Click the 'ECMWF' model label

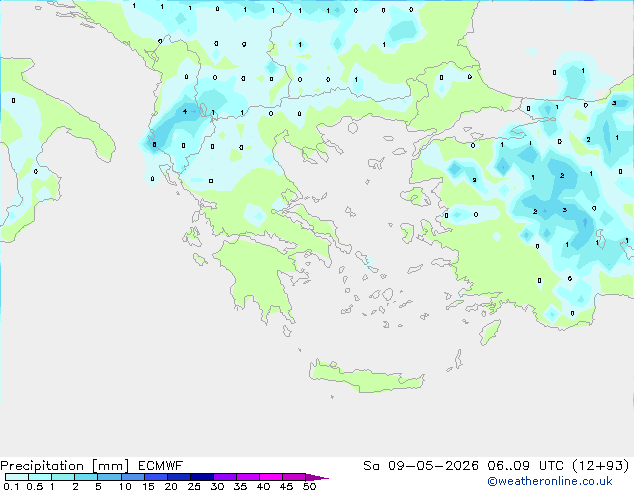(x=161, y=466)
